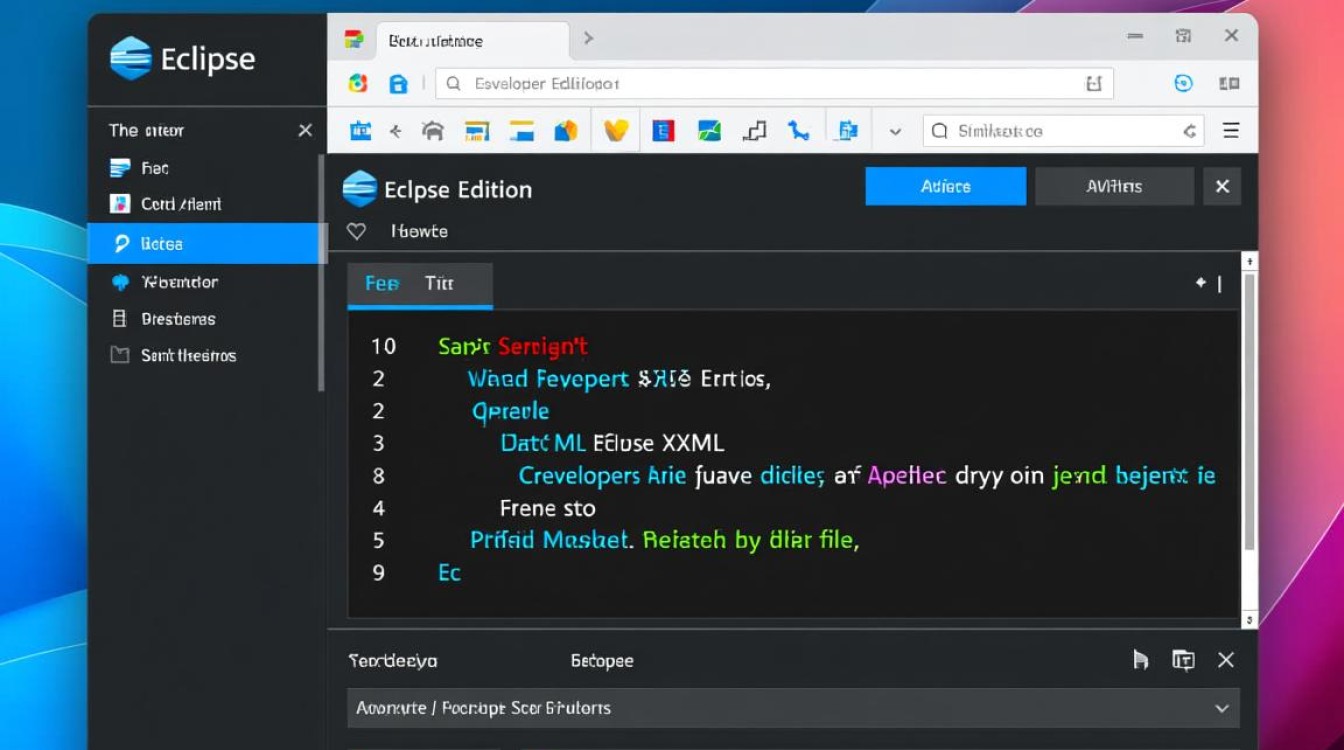Close the bottom panel with its X

point(1226,660)
